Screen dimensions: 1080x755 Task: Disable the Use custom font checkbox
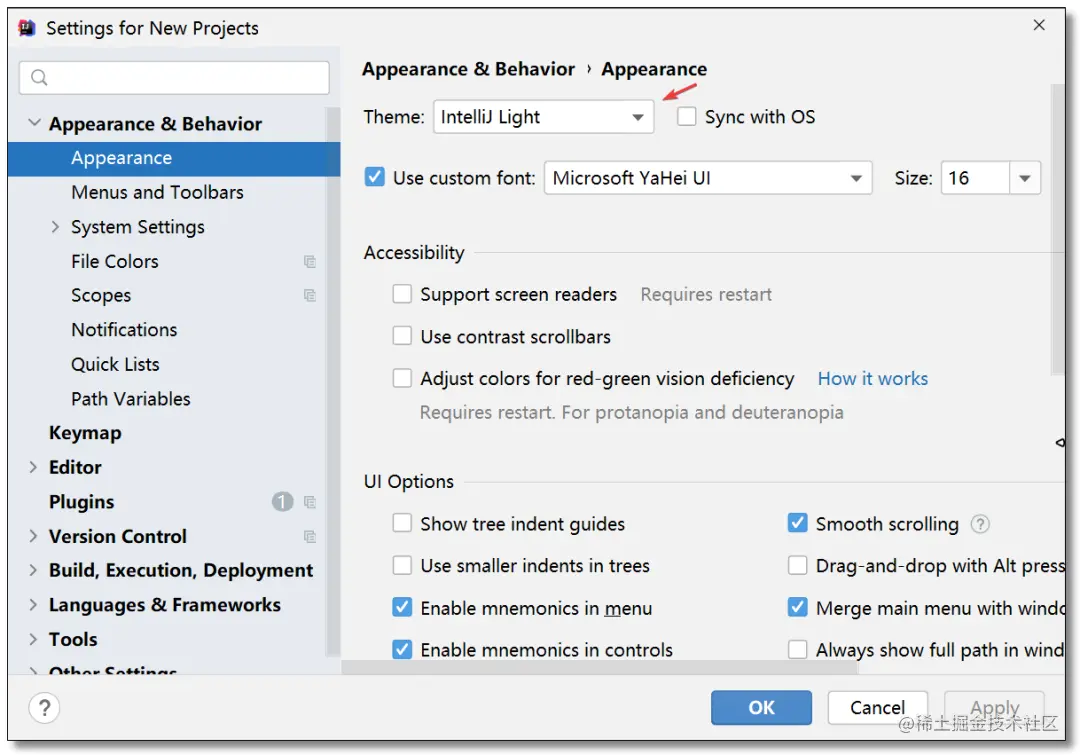coord(375,178)
